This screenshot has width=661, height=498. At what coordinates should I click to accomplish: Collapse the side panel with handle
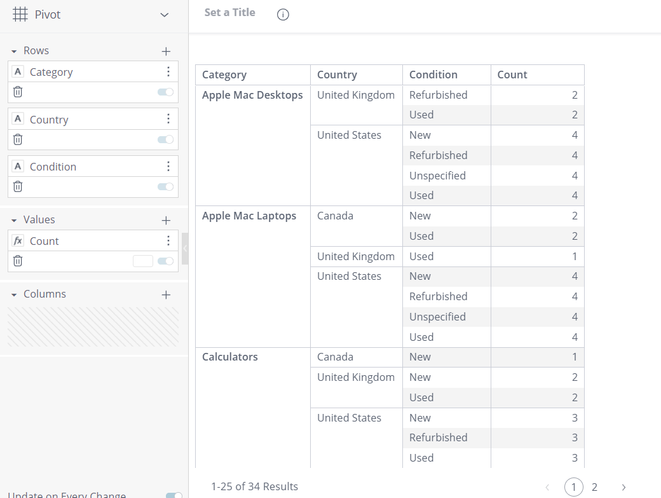185,248
